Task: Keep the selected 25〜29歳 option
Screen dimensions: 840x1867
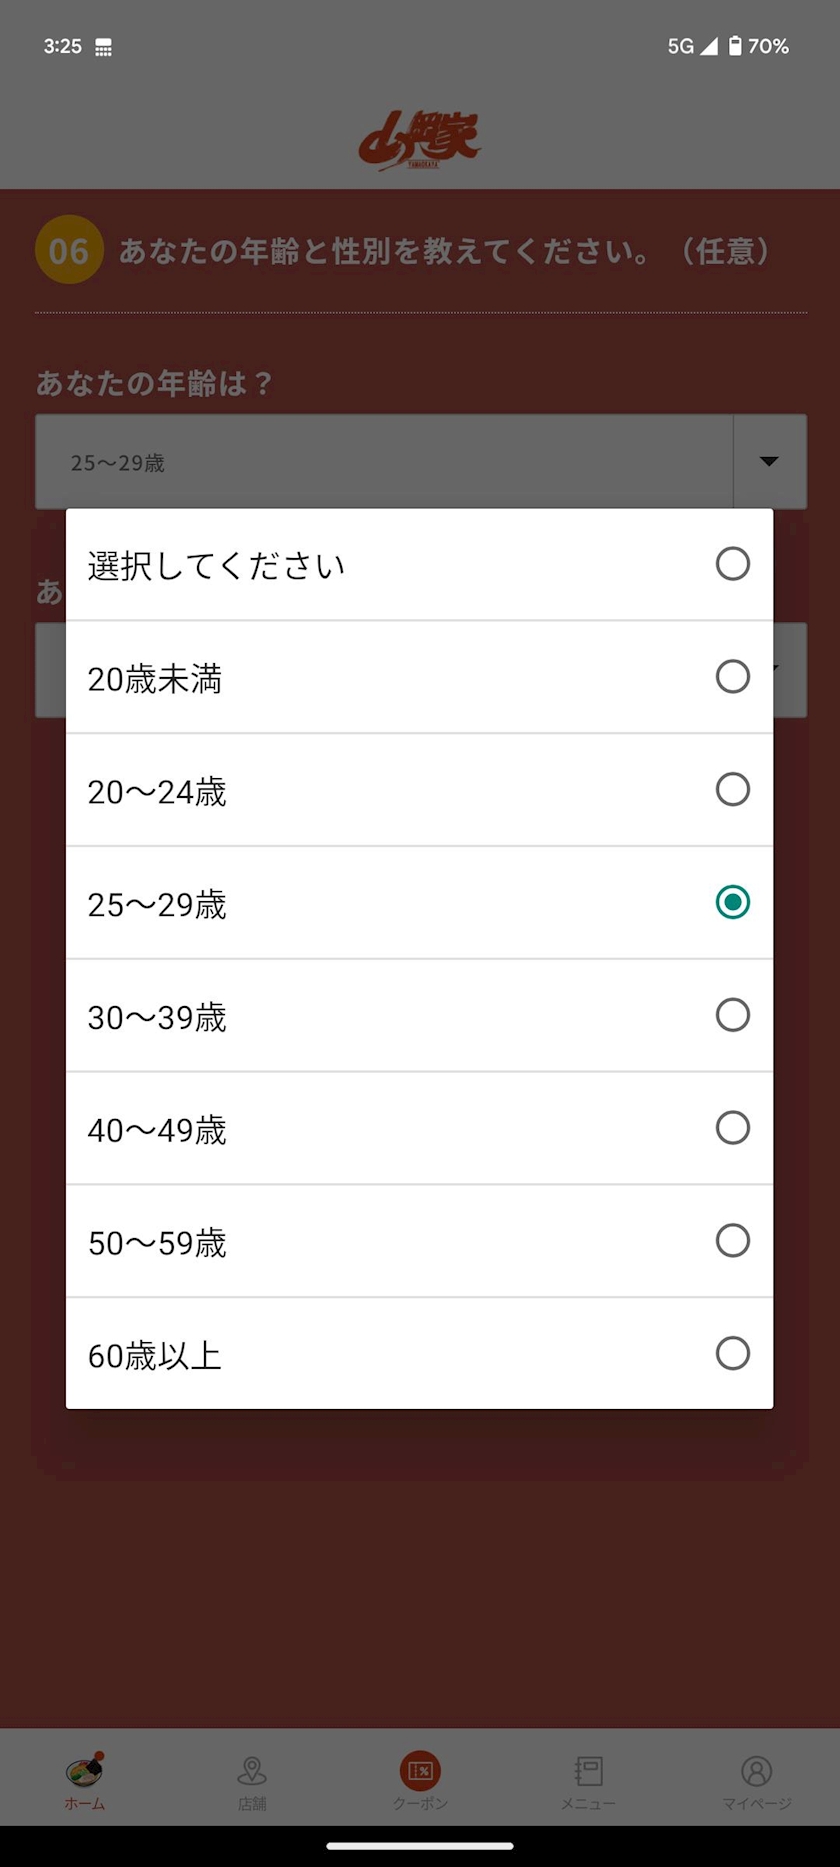Action: click(x=732, y=903)
